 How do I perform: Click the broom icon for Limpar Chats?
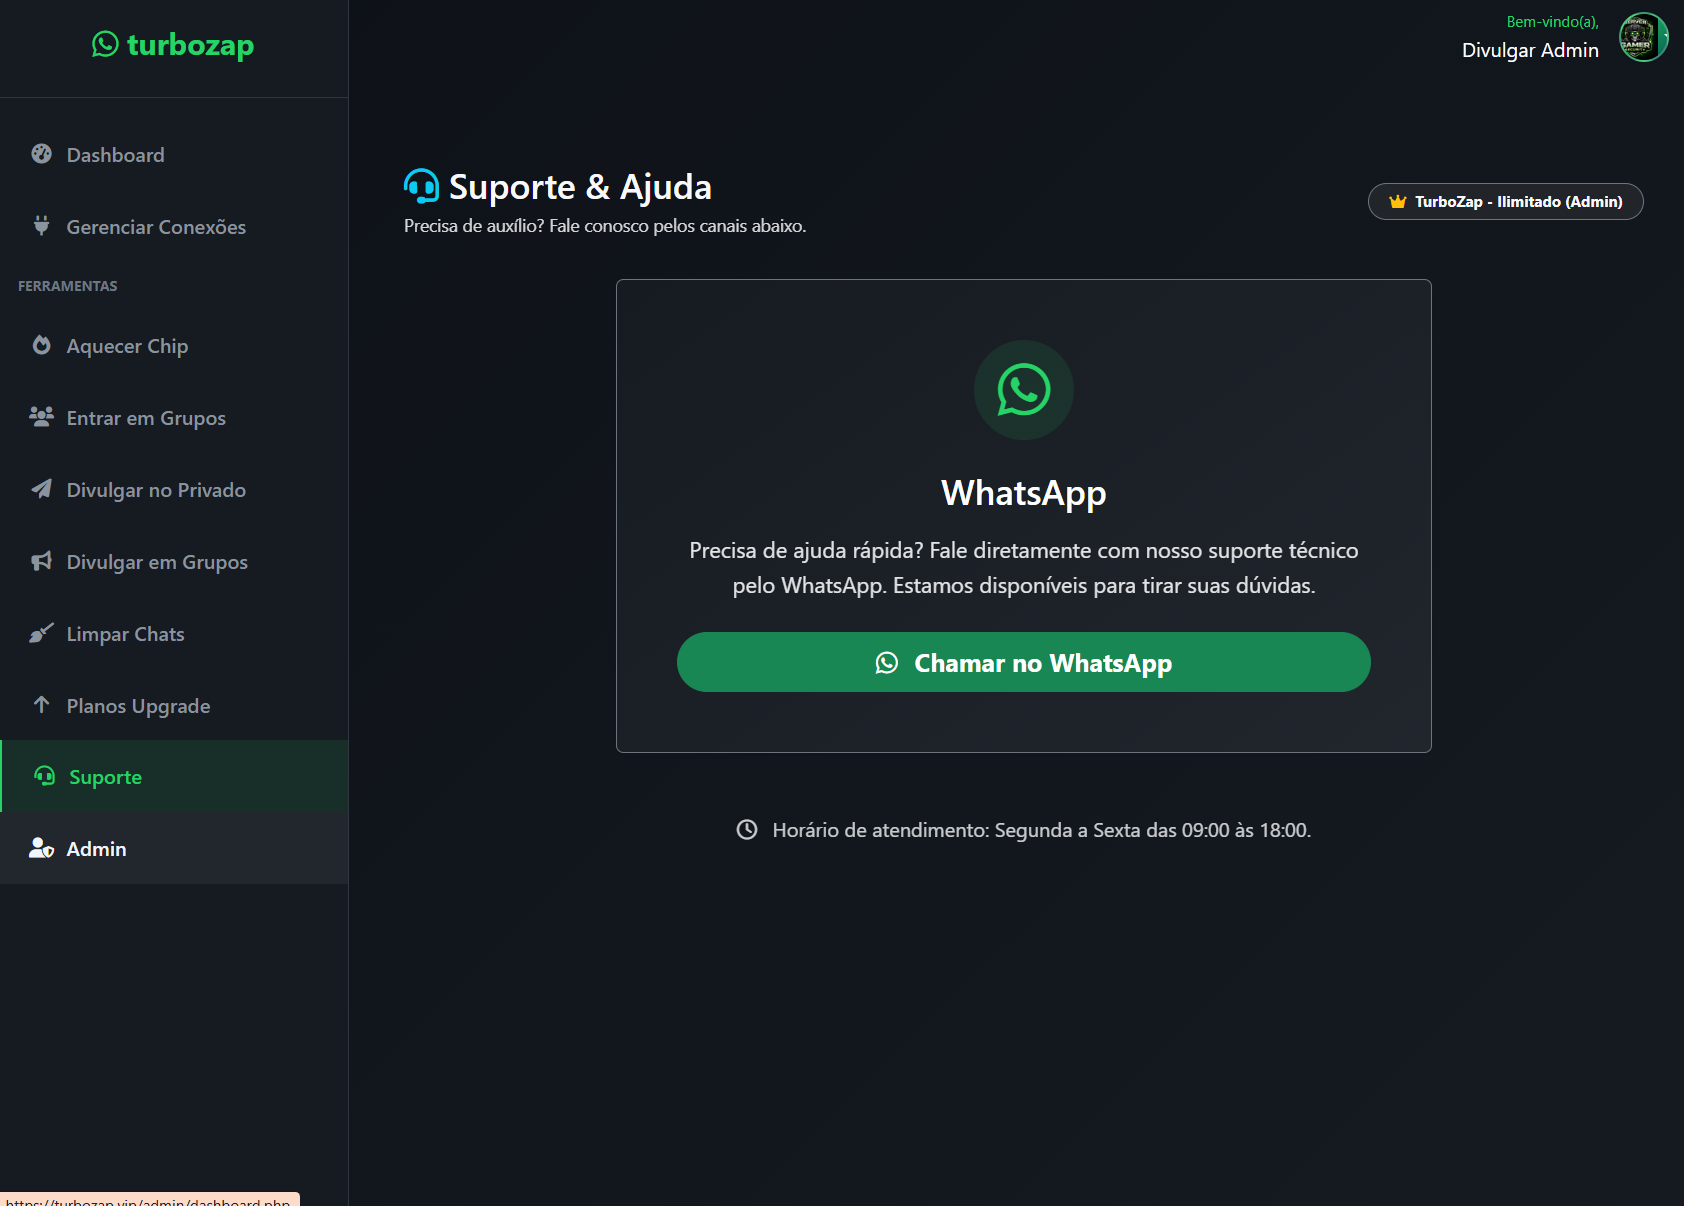pos(41,633)
